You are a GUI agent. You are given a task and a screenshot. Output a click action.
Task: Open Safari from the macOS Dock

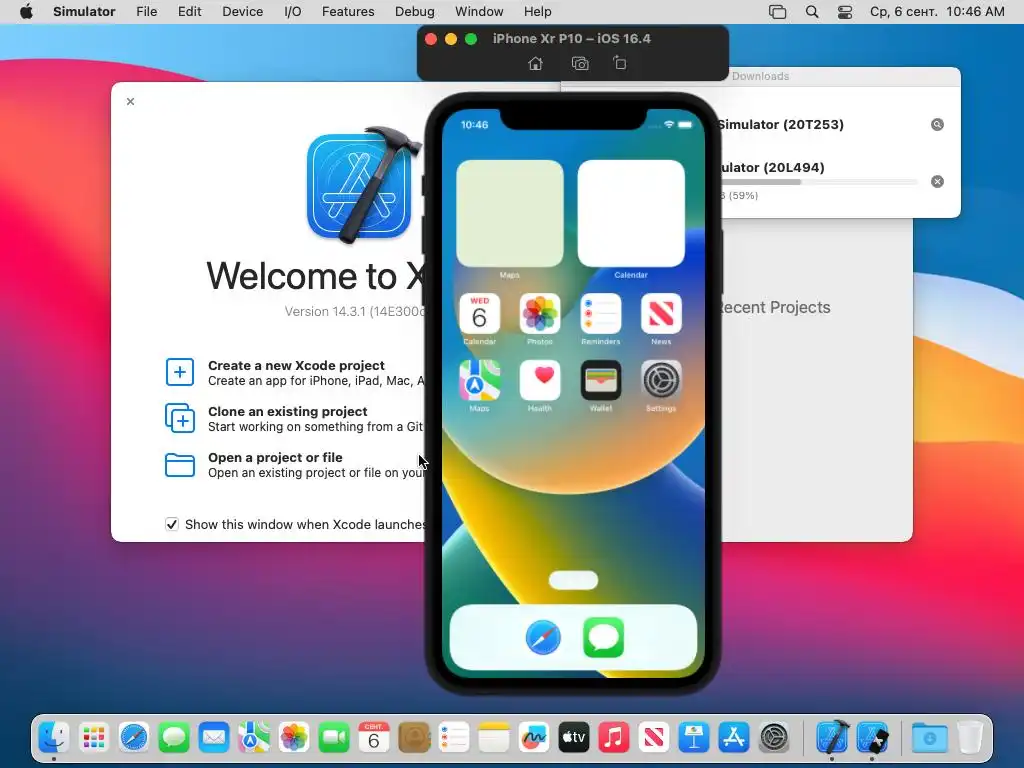tap(134, 738)
